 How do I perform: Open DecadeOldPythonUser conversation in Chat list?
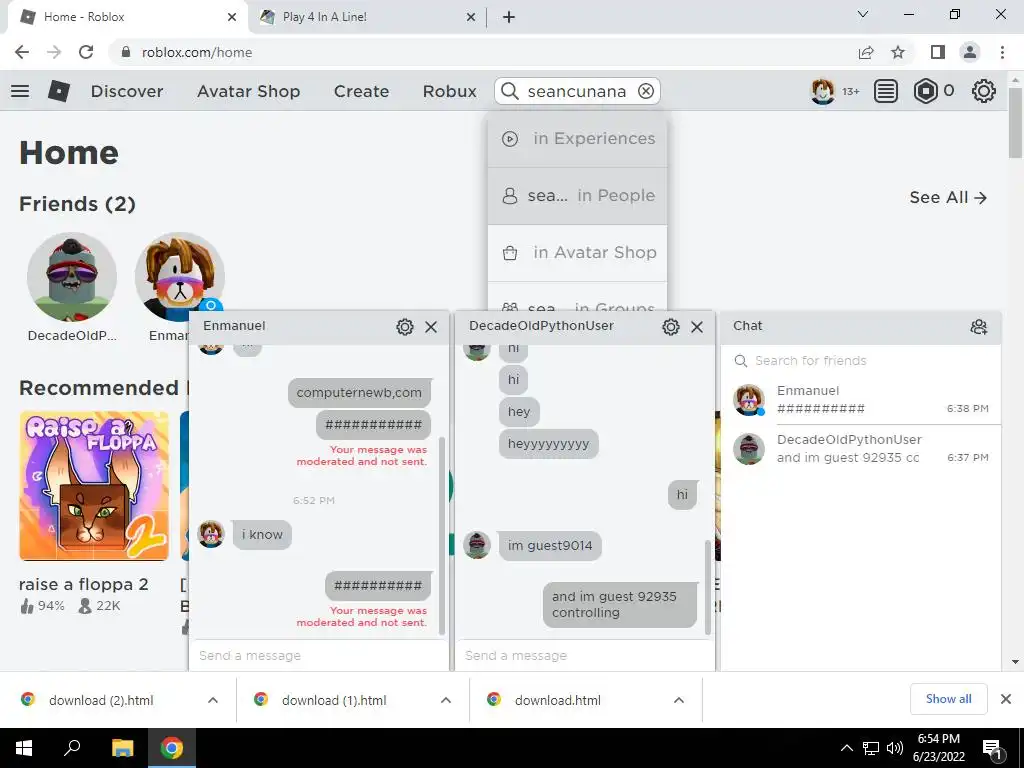(861, 449)
